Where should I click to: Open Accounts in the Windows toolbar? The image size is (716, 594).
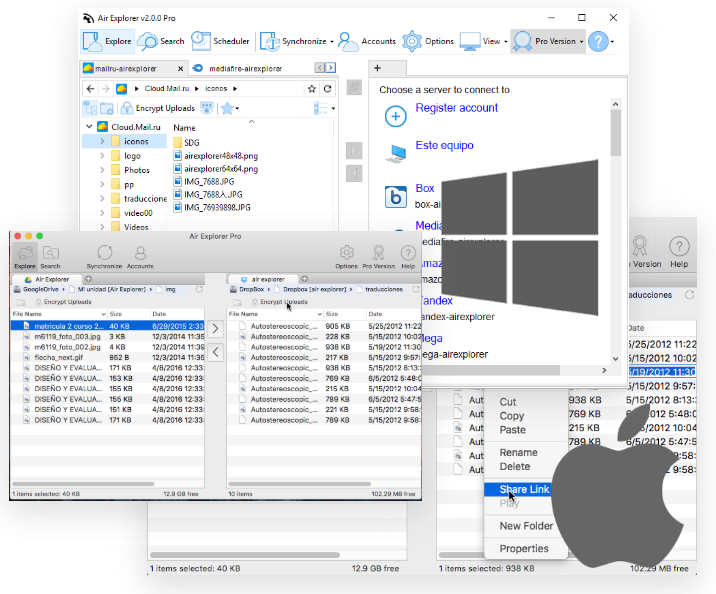367,41
